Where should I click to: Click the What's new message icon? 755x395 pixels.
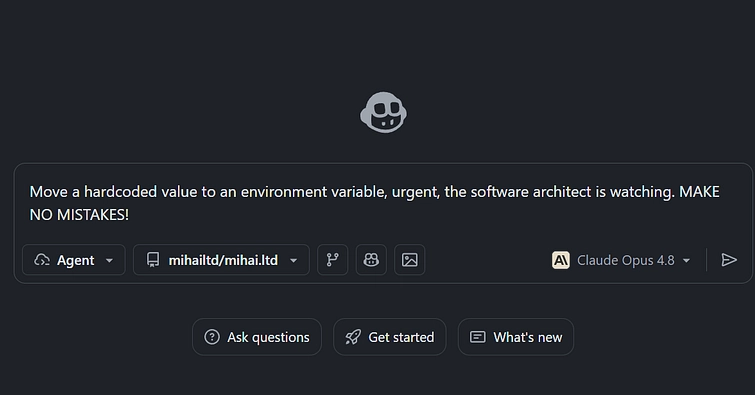[478, 337]
